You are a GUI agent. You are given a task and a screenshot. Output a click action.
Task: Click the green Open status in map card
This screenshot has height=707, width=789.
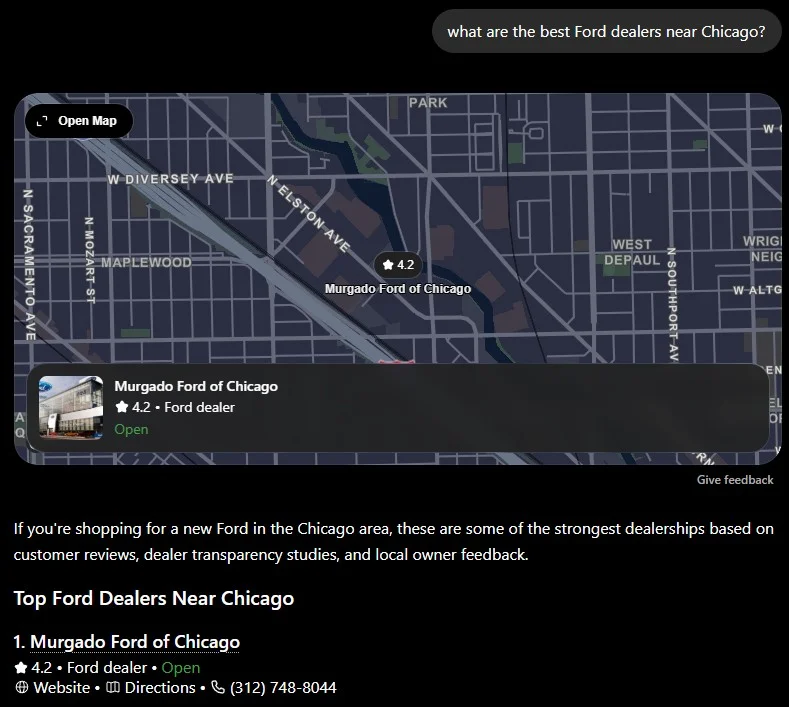(x=131, y=429)
